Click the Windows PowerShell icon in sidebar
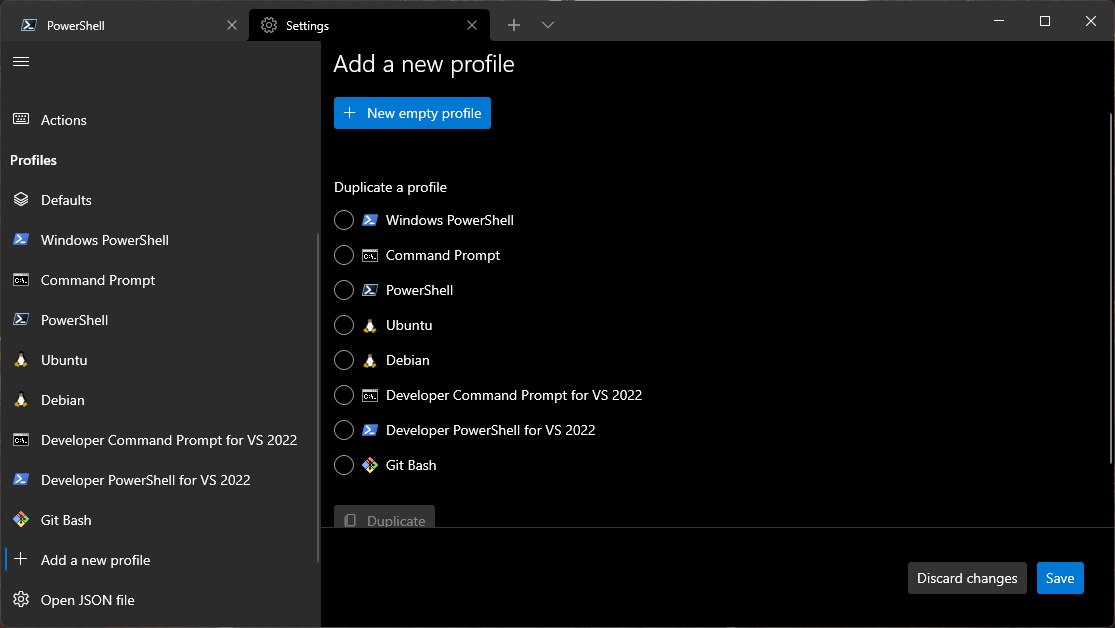The height and width of the screenshot is (628, 1115). 21,240
